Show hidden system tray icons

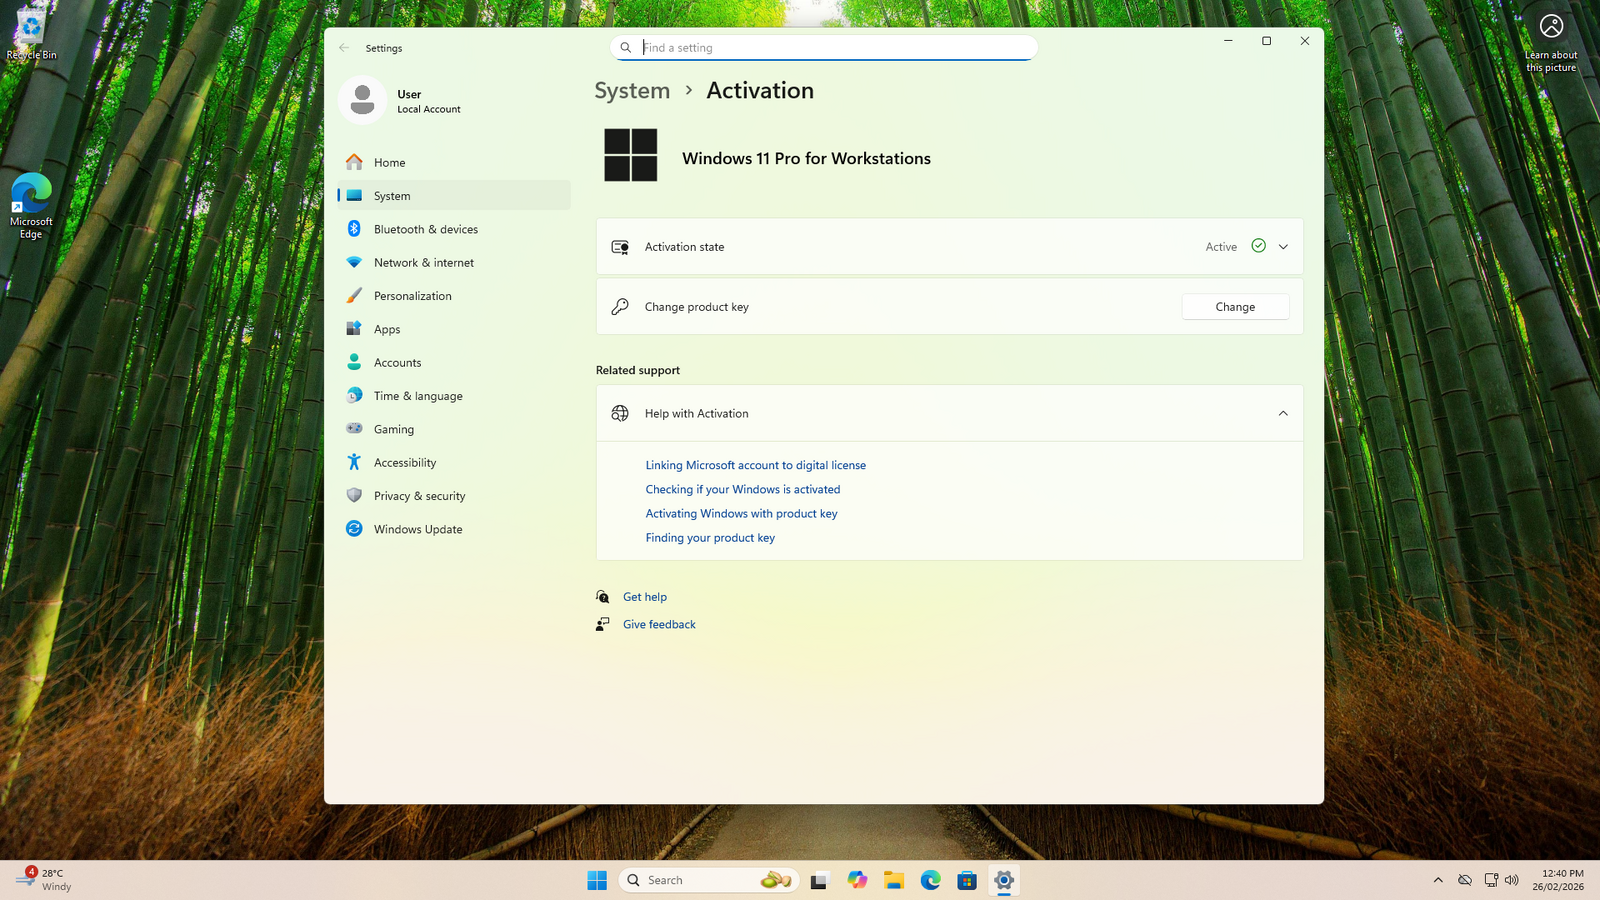click(x=1438, y=880)
